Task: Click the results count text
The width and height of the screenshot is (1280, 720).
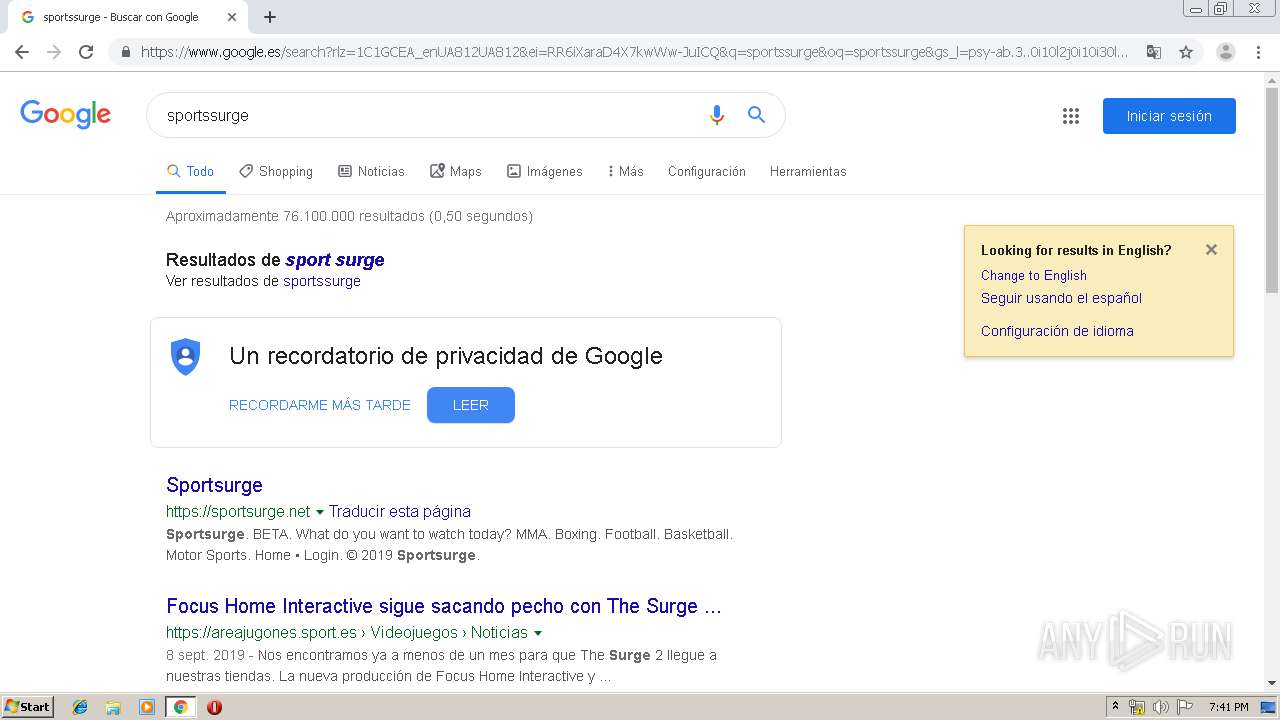Action: click(x=349, y=216)
